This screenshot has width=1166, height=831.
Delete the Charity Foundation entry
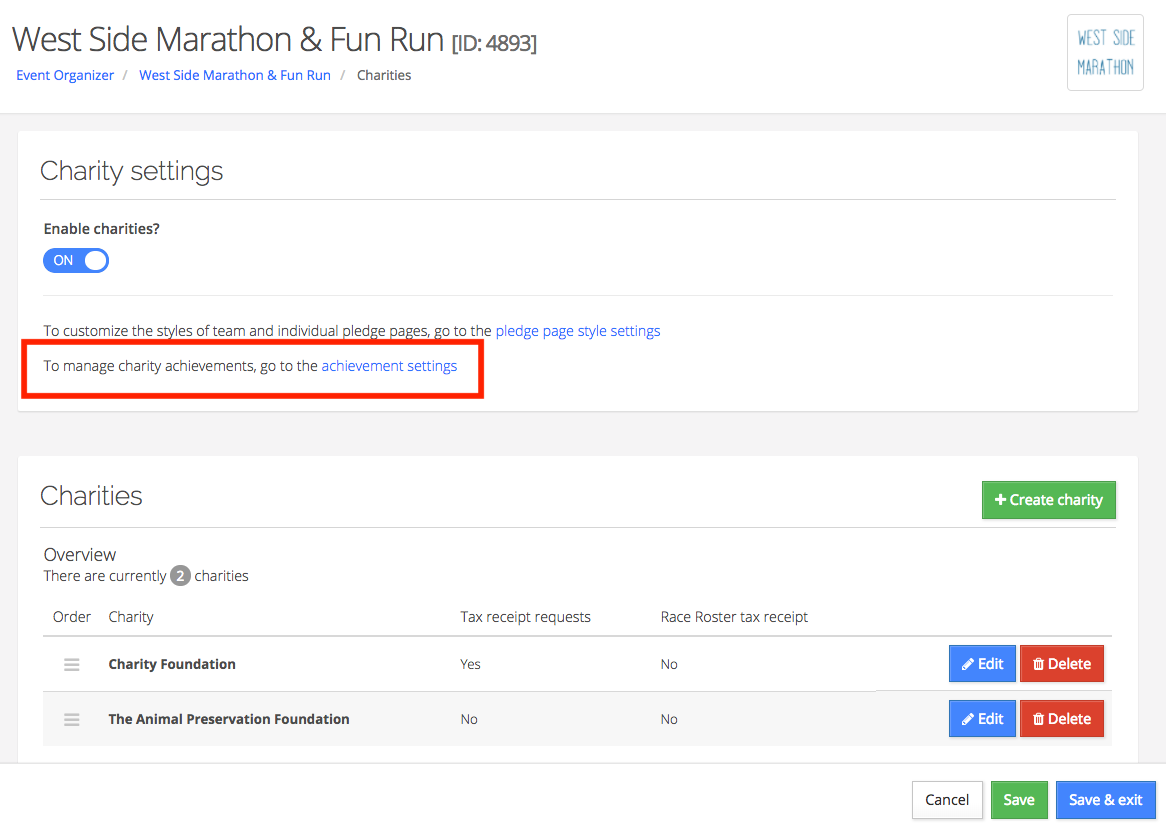click(x=1062, y=664)
